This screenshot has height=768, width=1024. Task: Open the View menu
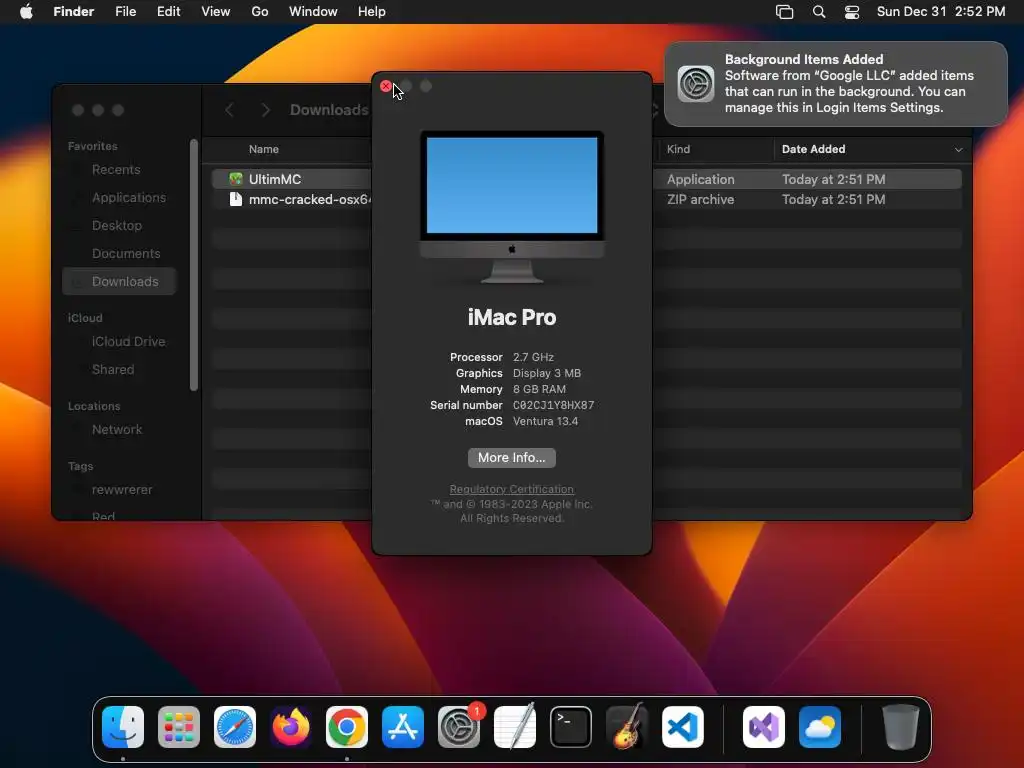pyautogui.click(x=216, y=12)
